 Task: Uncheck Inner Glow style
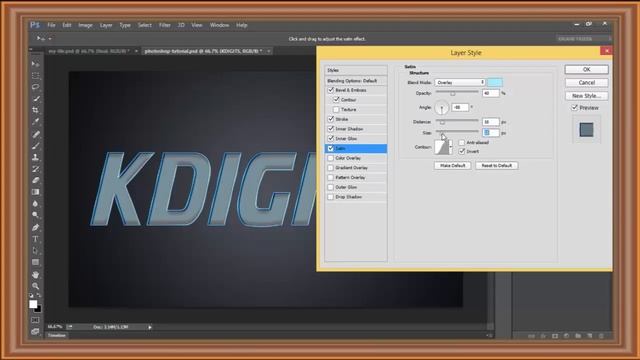331,138
